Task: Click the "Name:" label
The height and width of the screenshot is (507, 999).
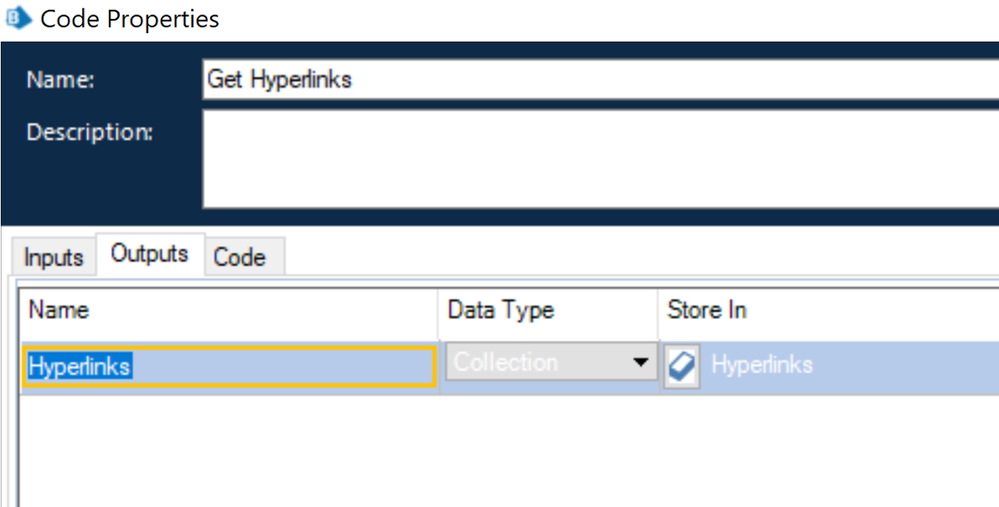Action: tap(60, 80)
